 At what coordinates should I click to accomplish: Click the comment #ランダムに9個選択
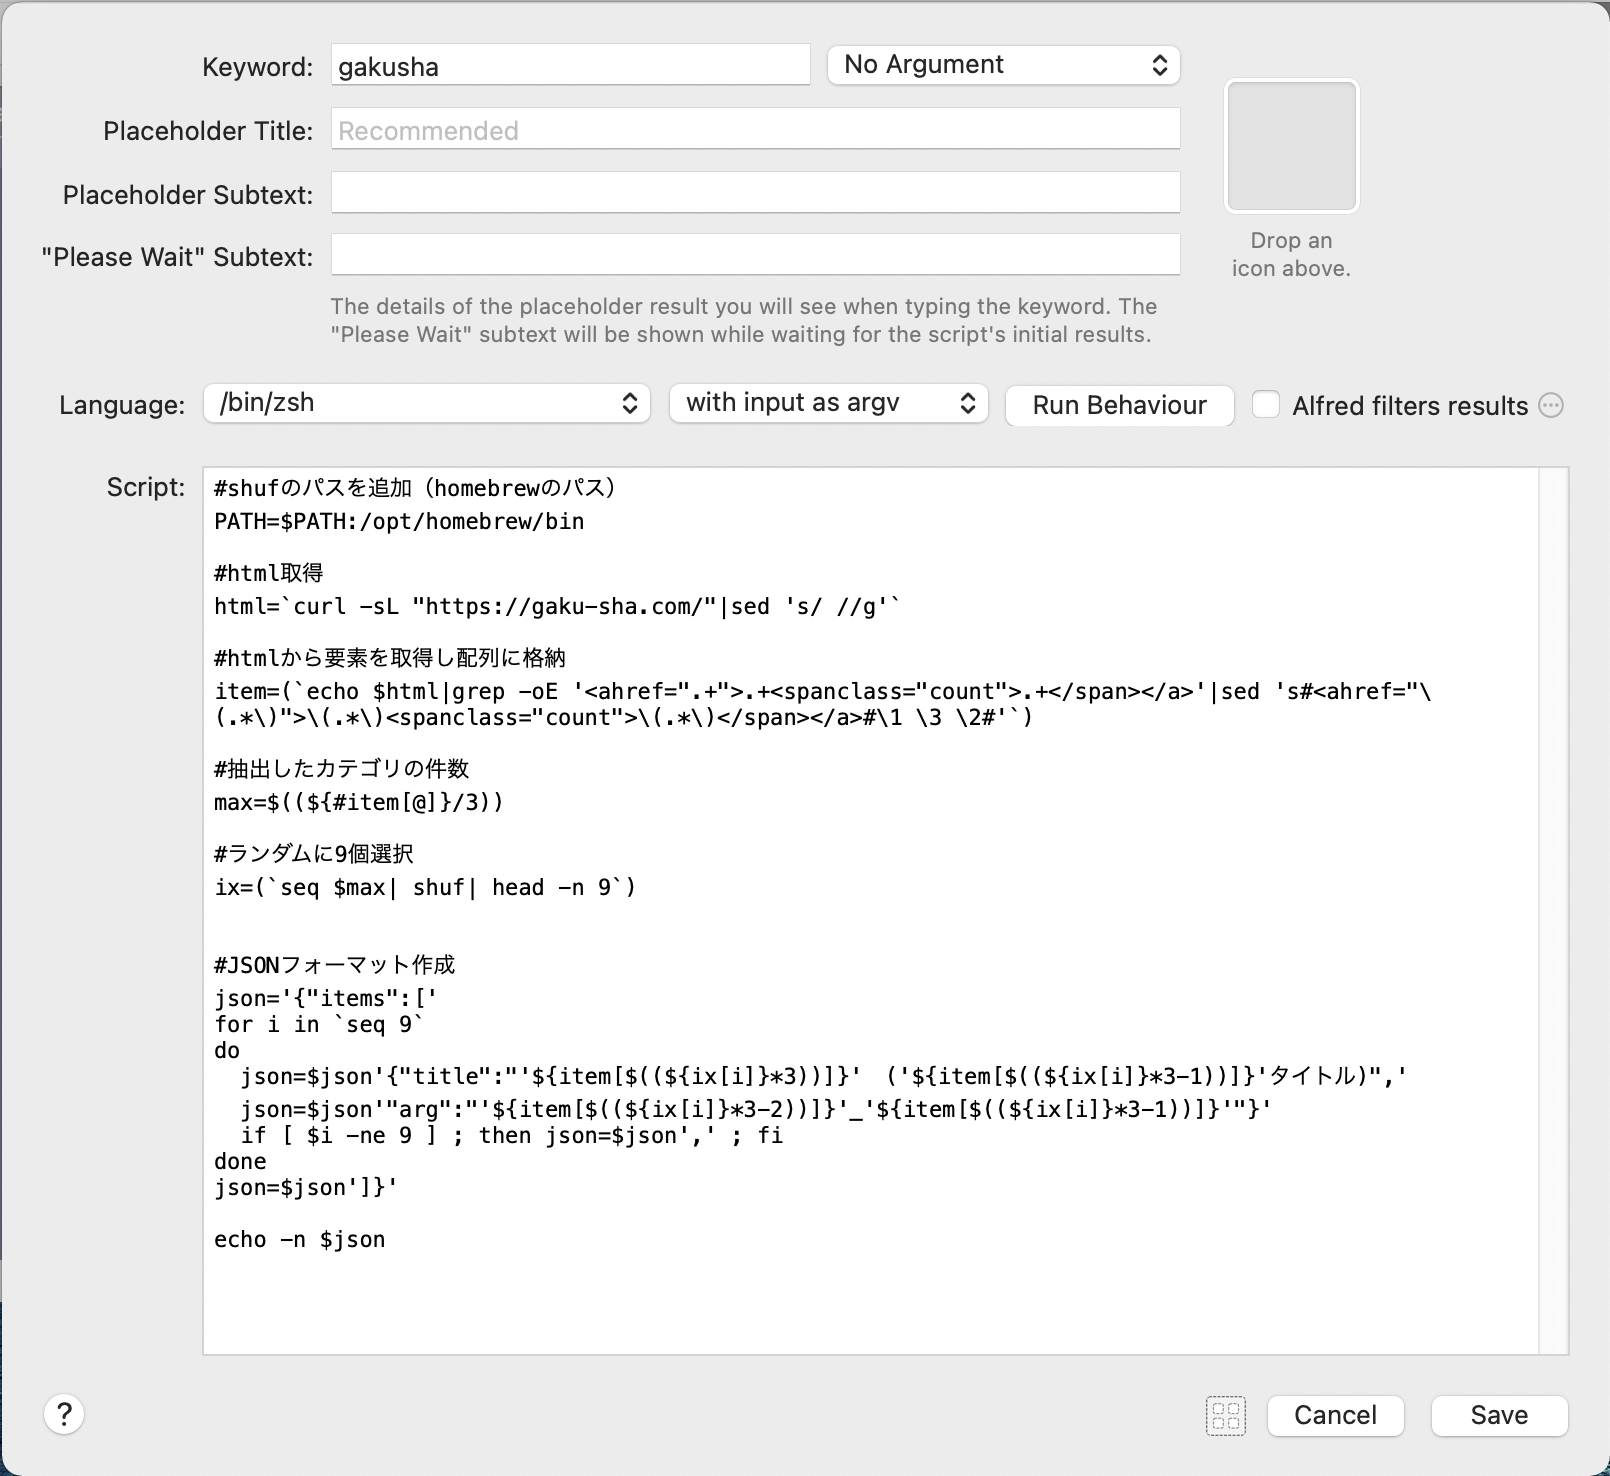pos(314,854)
